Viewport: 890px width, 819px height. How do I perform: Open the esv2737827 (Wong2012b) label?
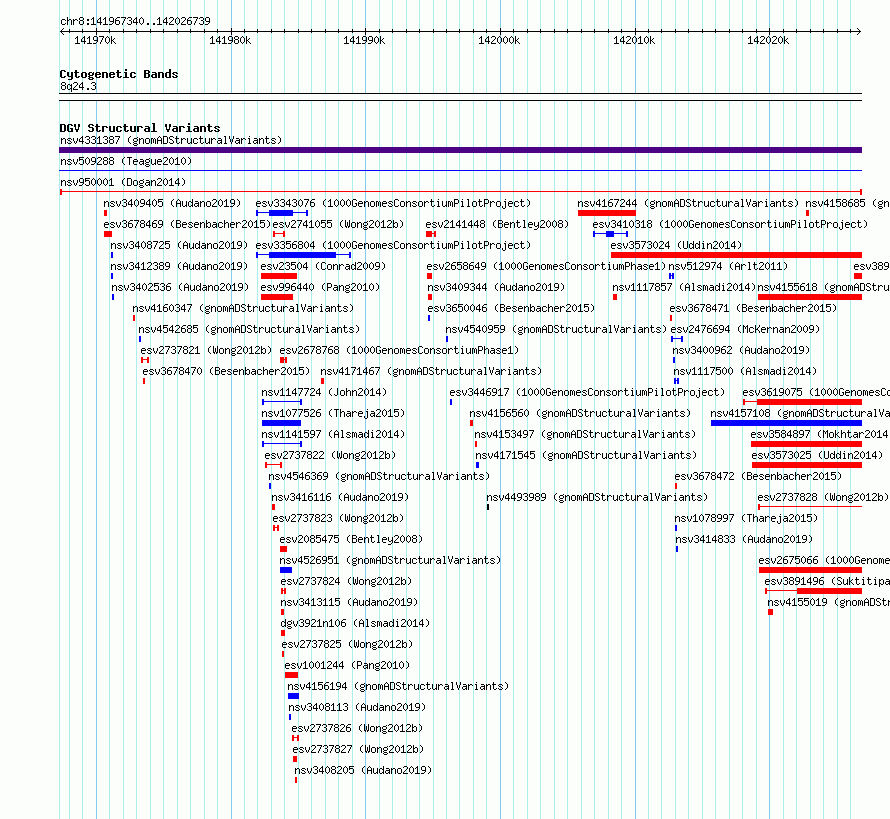click(358, 749)
